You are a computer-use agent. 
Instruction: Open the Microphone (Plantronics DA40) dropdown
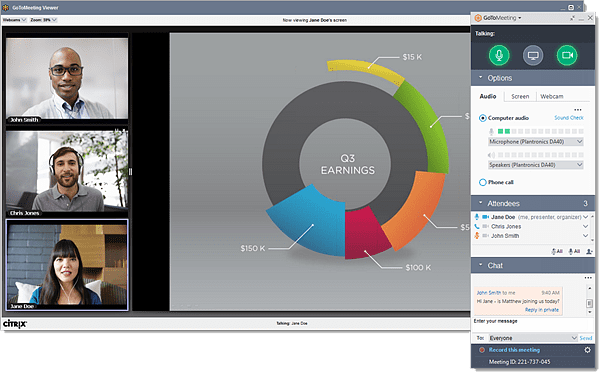(x=536, y=142)
